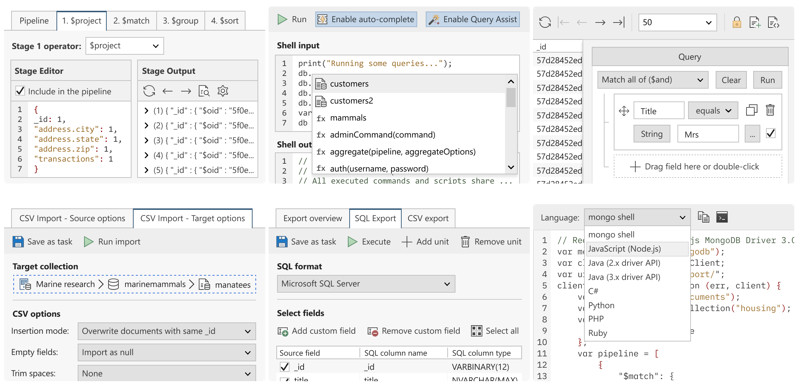Switch to the Pipeline tab
This screenshot has width=800, height=389.
34,21
